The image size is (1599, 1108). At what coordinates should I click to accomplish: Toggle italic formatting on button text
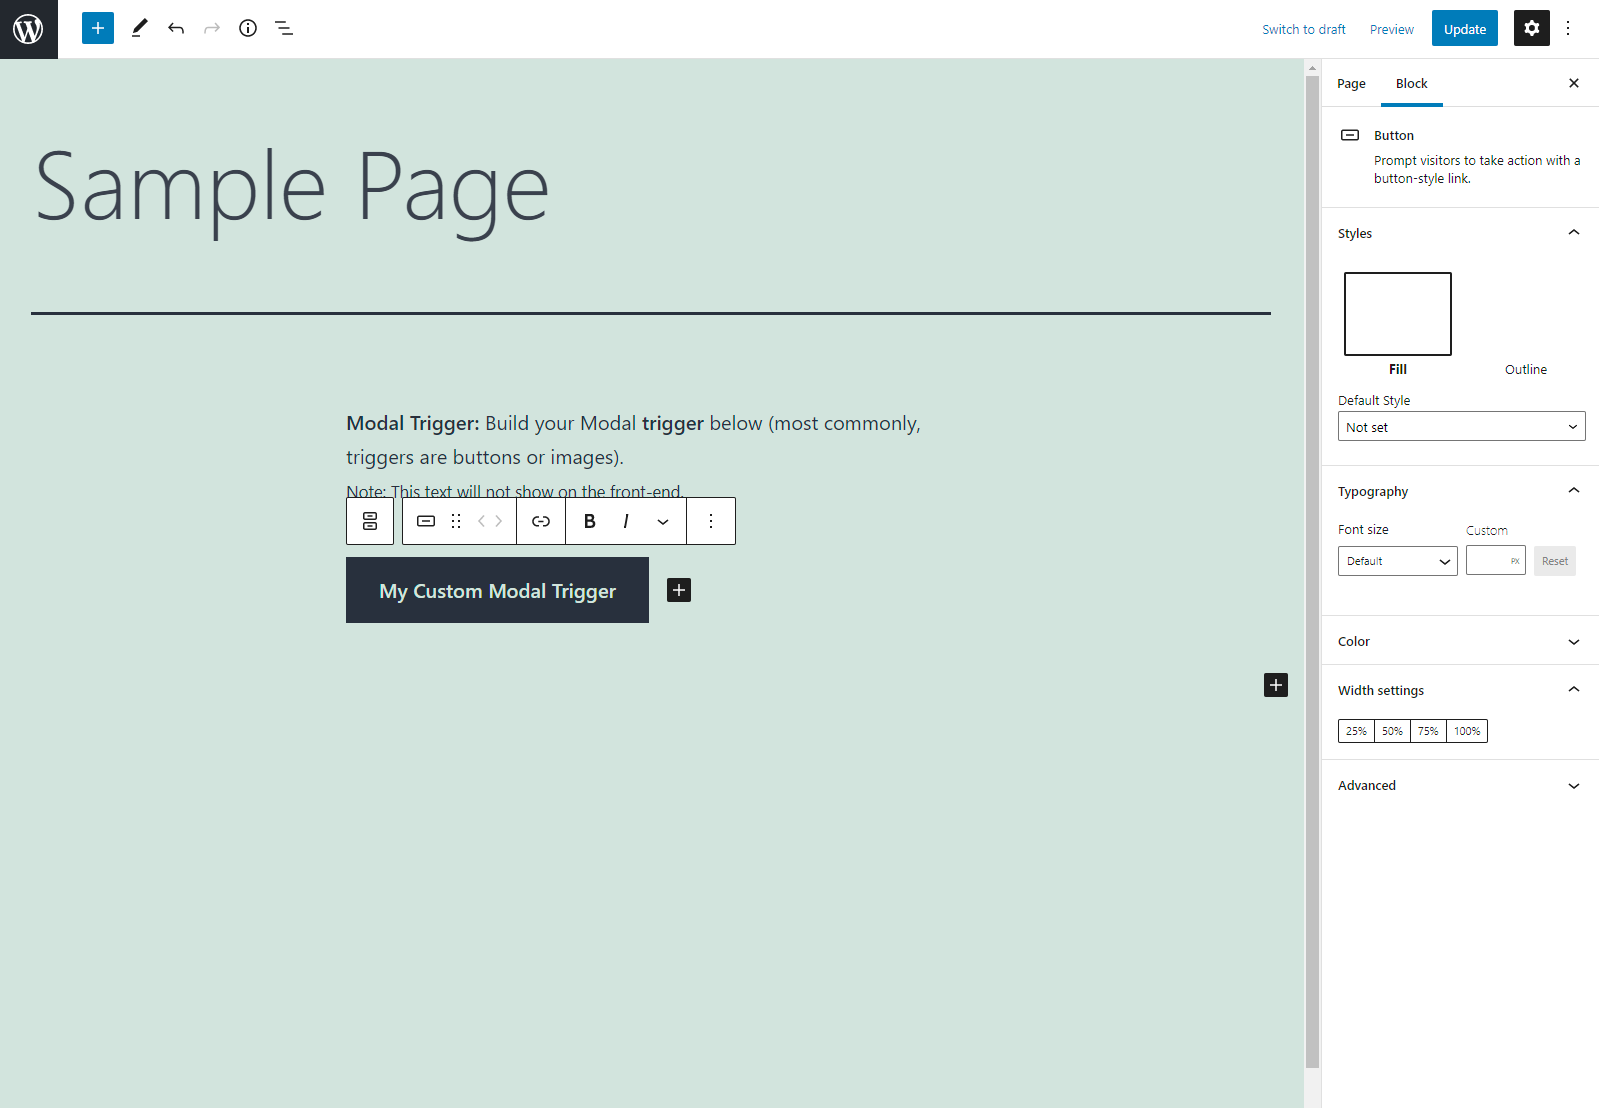coord(626,521)
